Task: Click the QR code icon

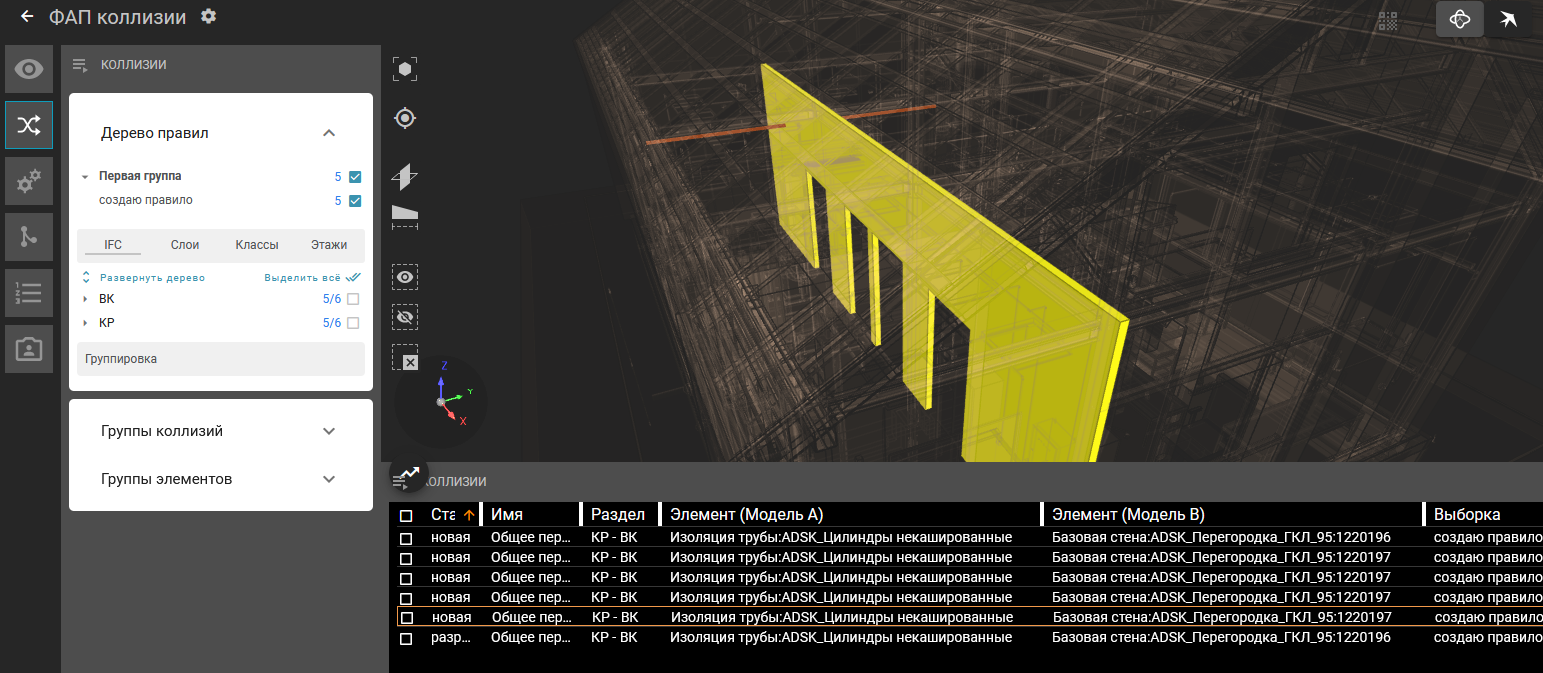Action: (1388, 20)
